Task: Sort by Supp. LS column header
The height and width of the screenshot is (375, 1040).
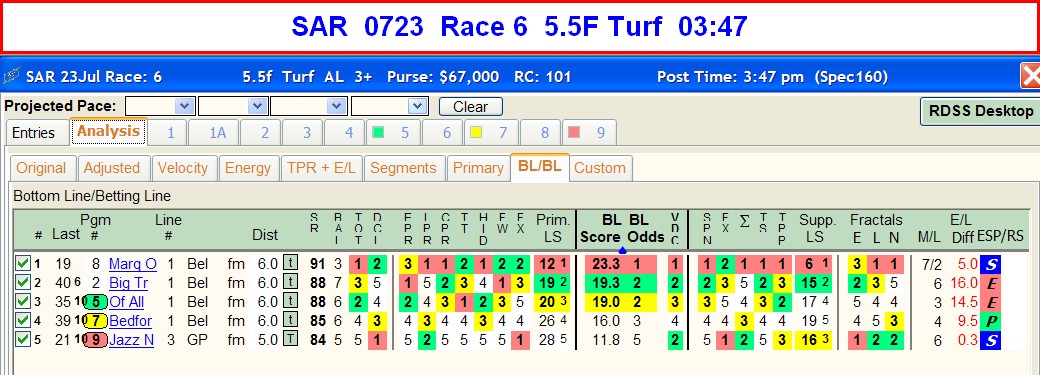Action: pyautogui.click(x=817, y=228)
